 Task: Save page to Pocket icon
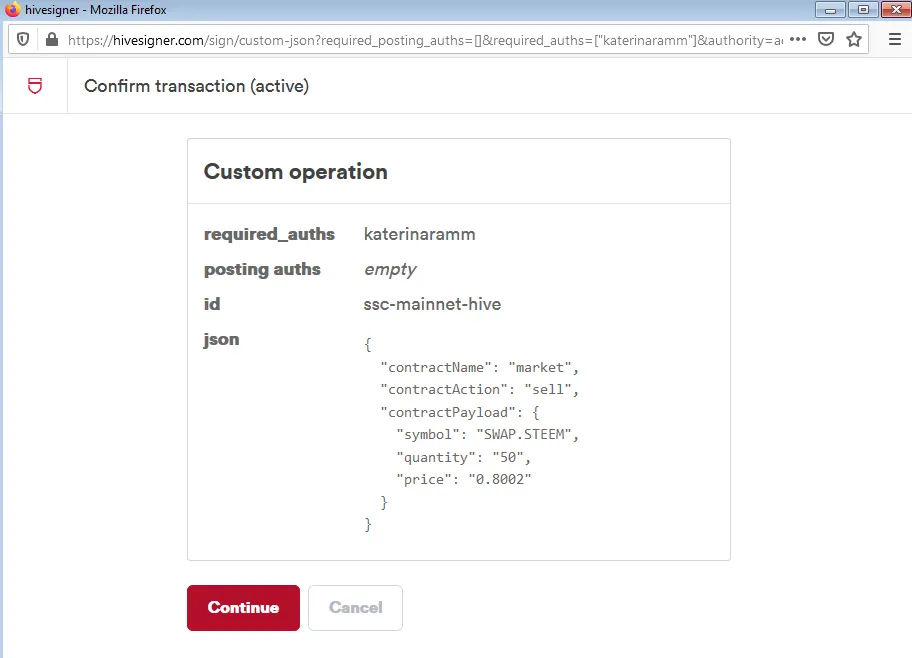click(826, 40)
